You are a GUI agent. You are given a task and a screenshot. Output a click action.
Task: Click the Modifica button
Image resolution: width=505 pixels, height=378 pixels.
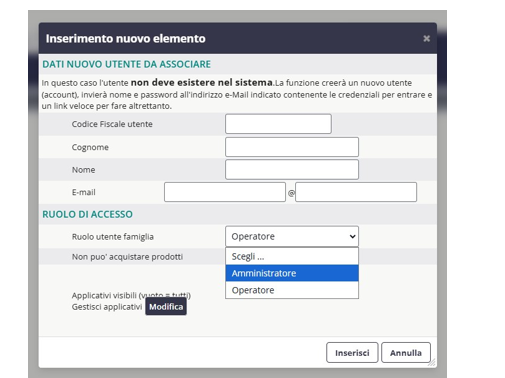166,307
